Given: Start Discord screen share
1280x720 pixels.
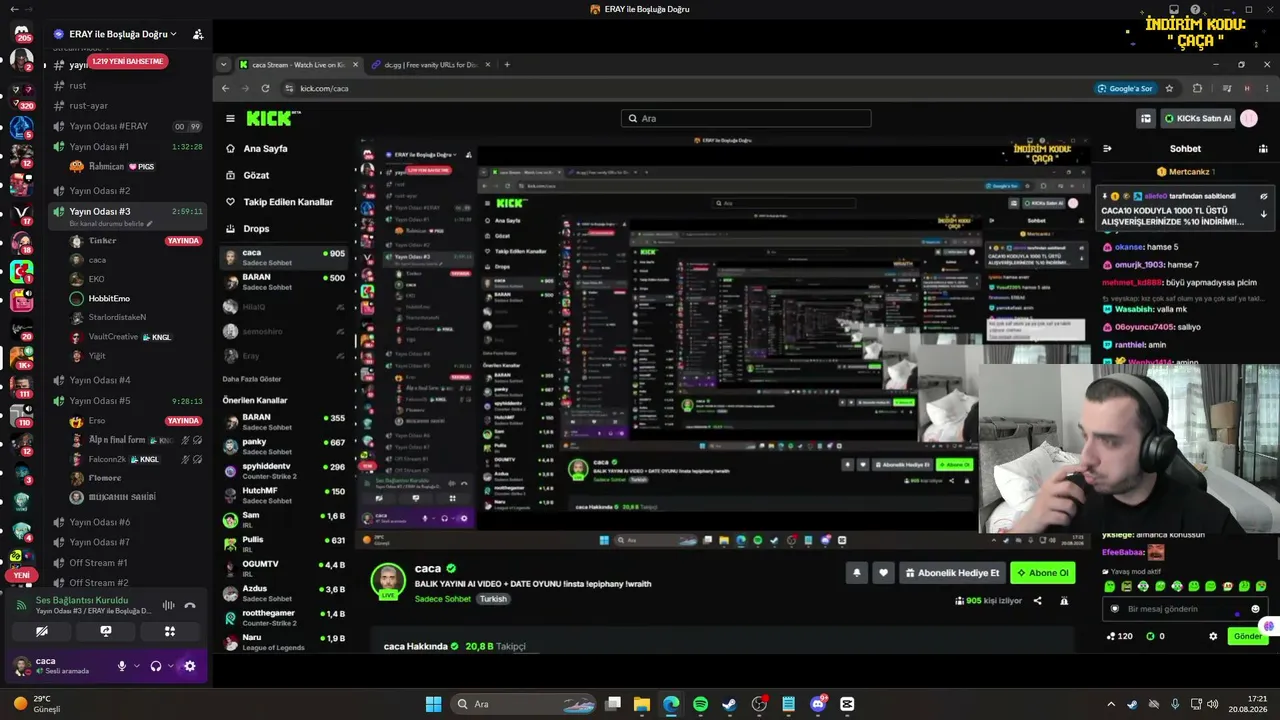Looking at the screenshot, I should [x=105, y=631].
